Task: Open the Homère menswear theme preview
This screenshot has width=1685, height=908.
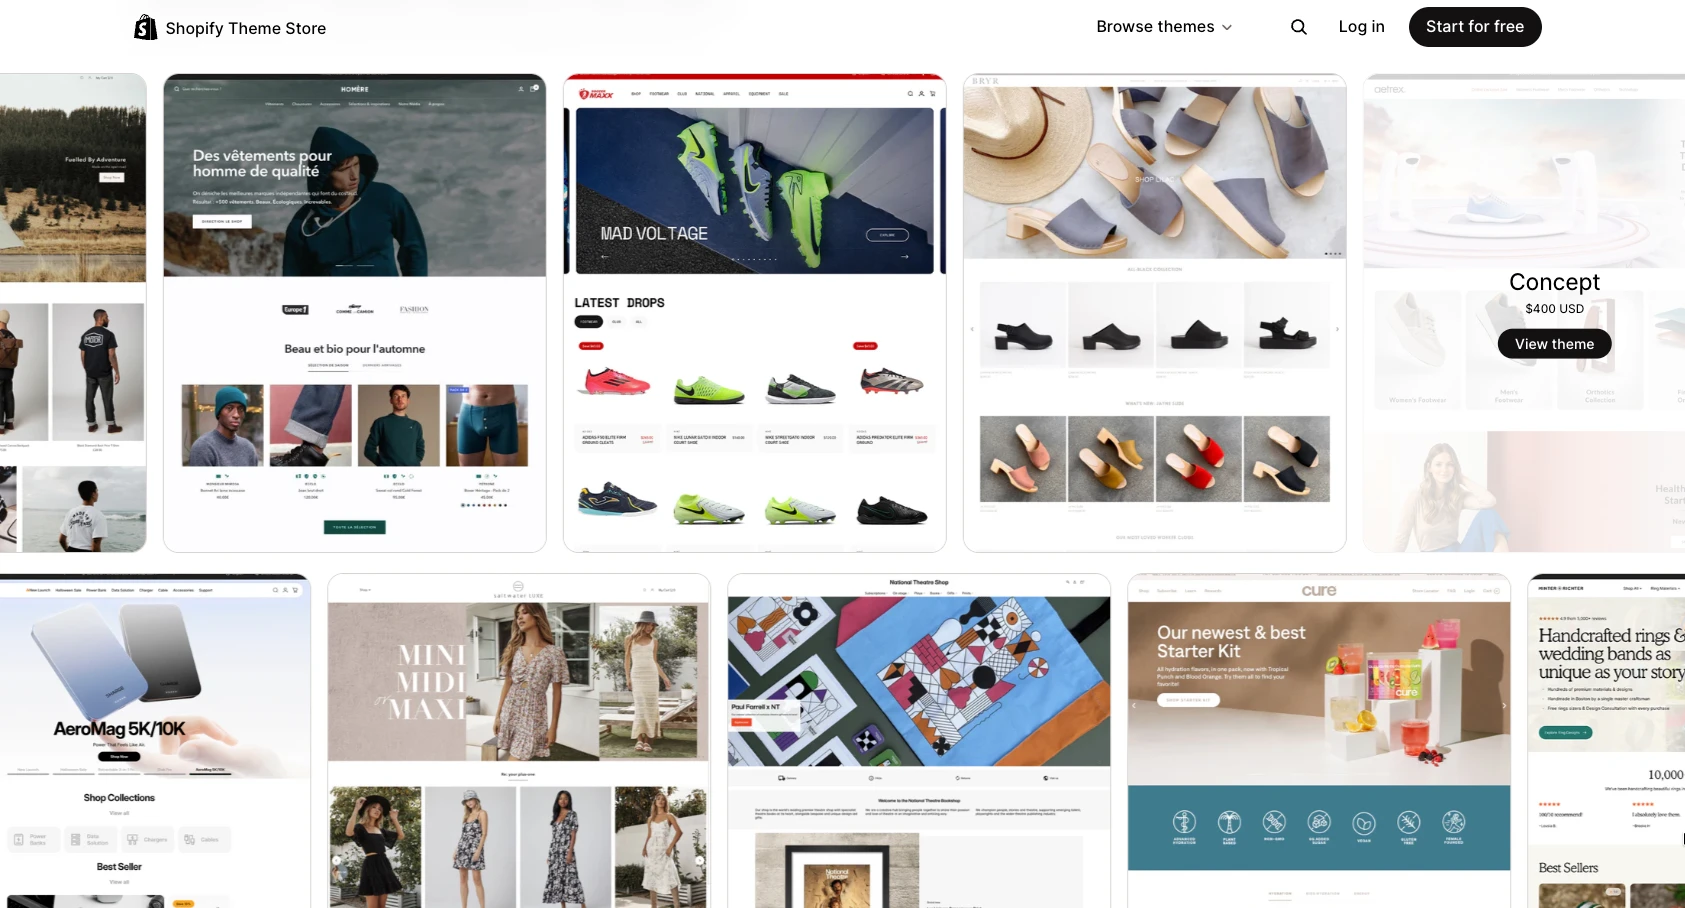Action: point(355,313)
